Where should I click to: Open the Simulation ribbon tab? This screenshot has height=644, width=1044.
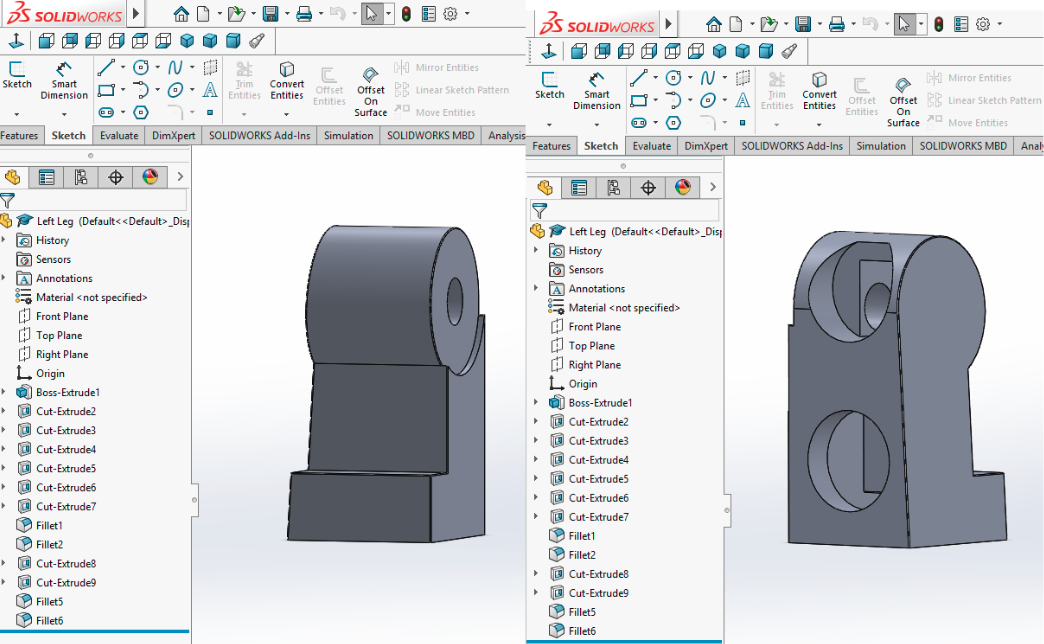coord(347,135)
